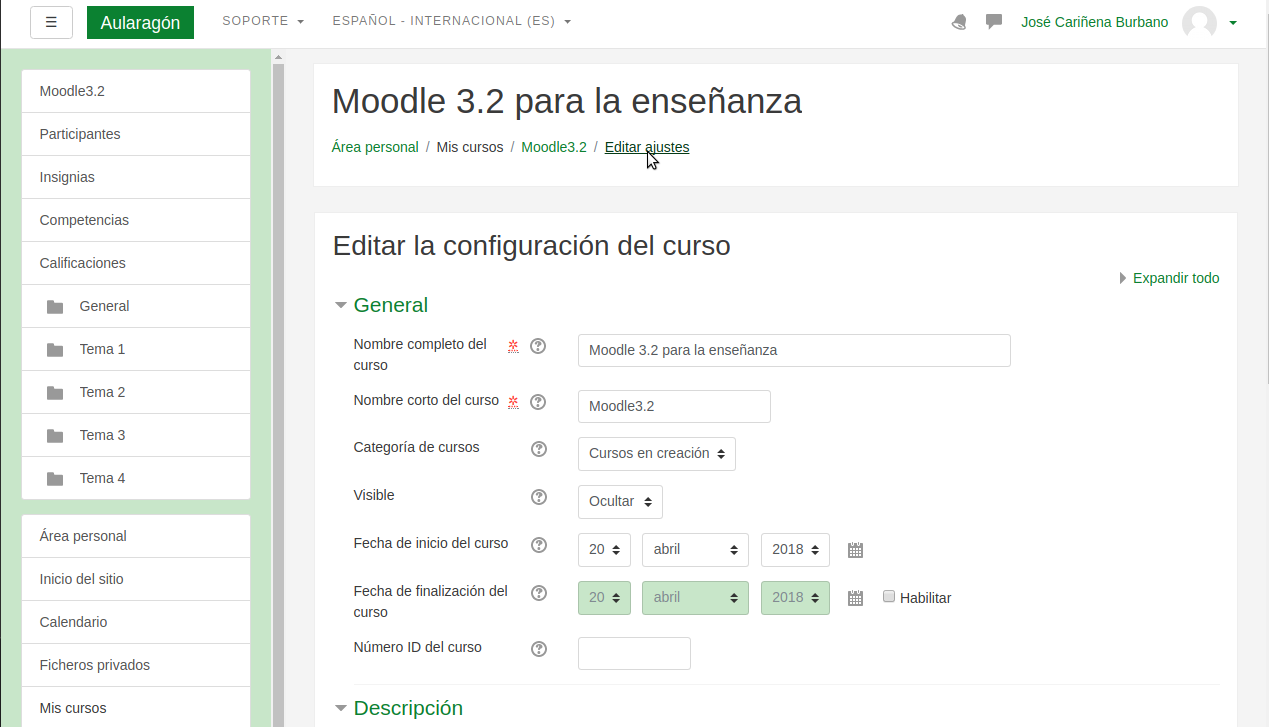Open the notifications bell icon
Viewport: 1269px width, 727px height.
point(959,22)
